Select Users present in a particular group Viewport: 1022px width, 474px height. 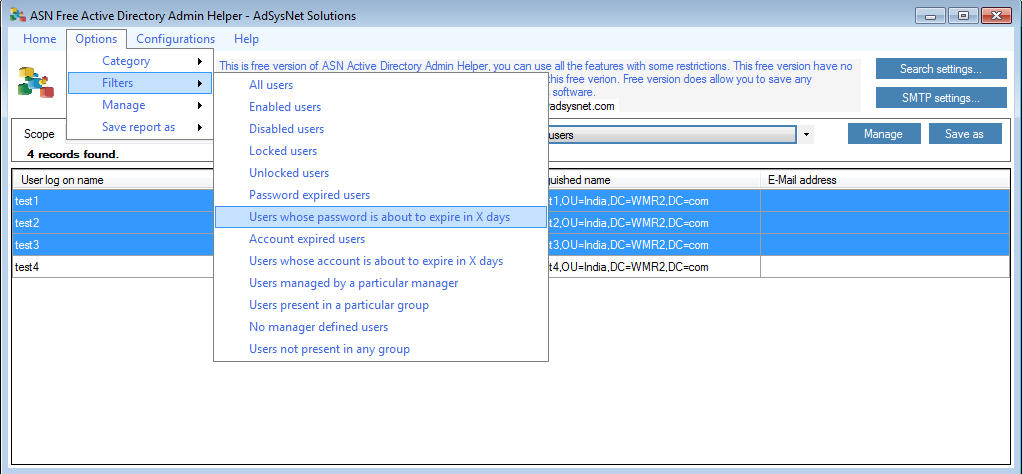point(381,305)
